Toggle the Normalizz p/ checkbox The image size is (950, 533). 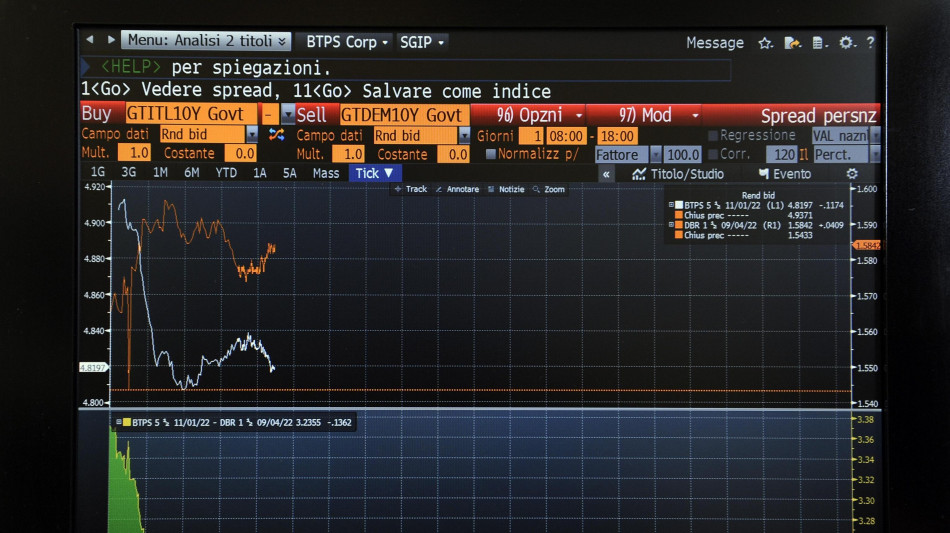pyautogui.click(x=491, y=154)
